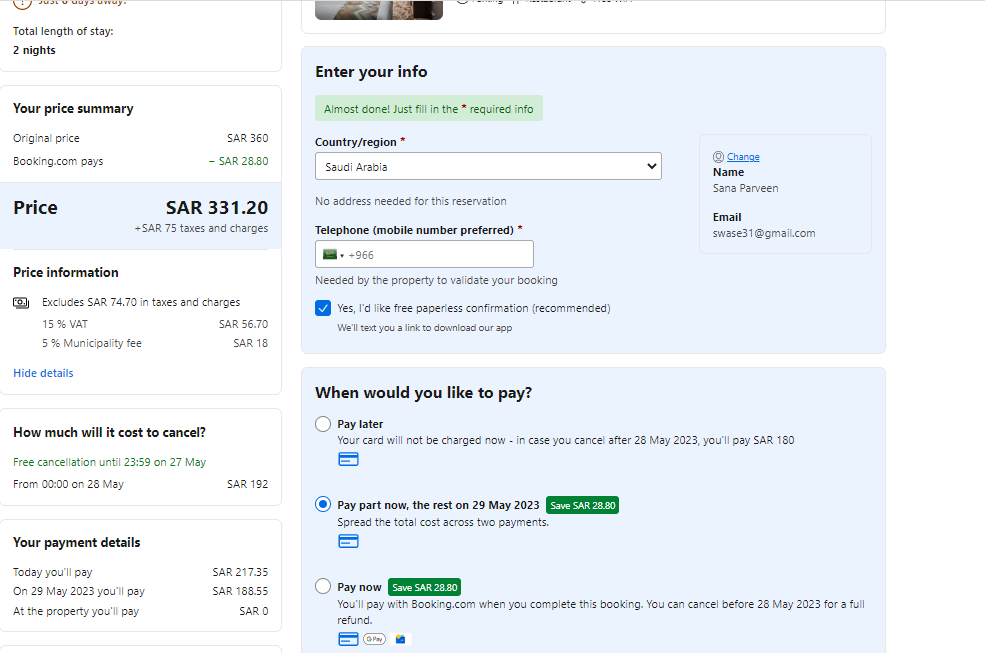Click the wallet icon beside Google Pay

point(401,639)
